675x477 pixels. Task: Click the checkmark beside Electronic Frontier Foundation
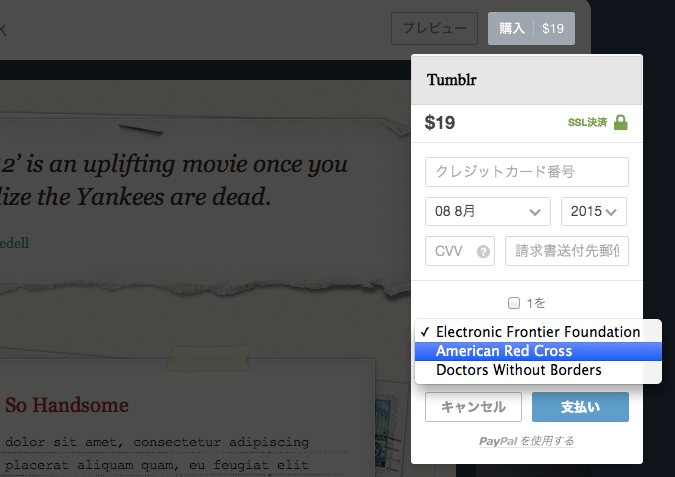[425, 331]
